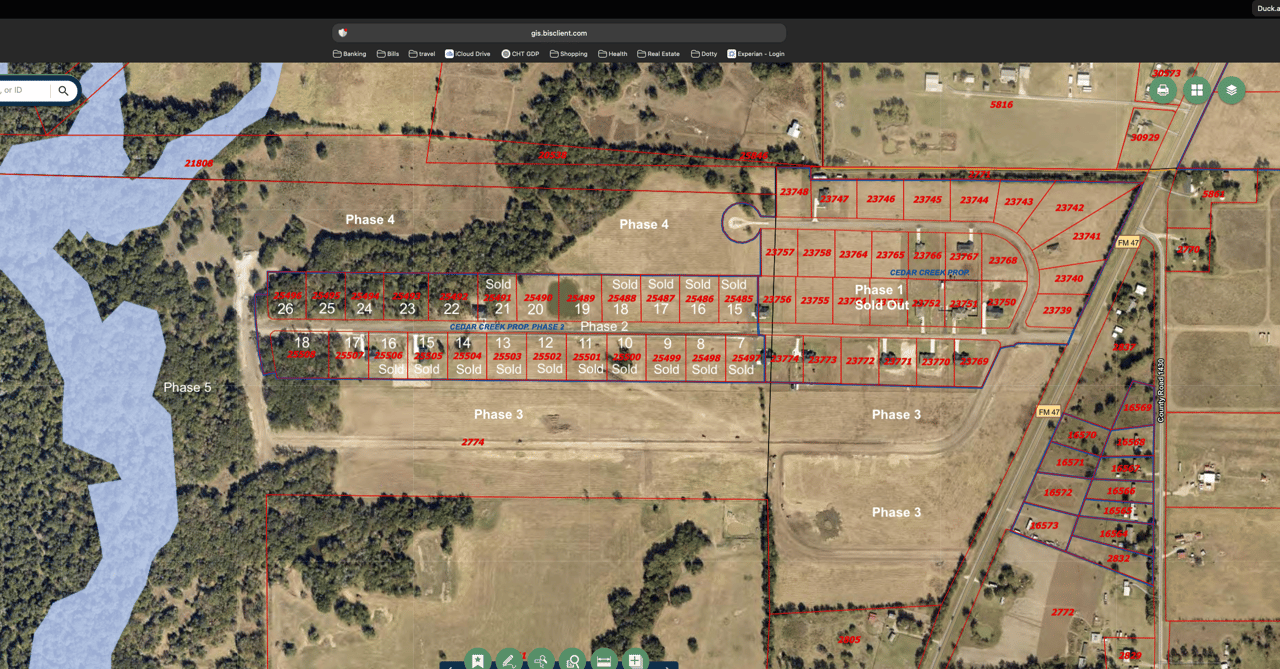Image resolution: width=1280 pixels, height=669 pixels.
Task: Select the measure ruler tool
Action: coord(604,660)
